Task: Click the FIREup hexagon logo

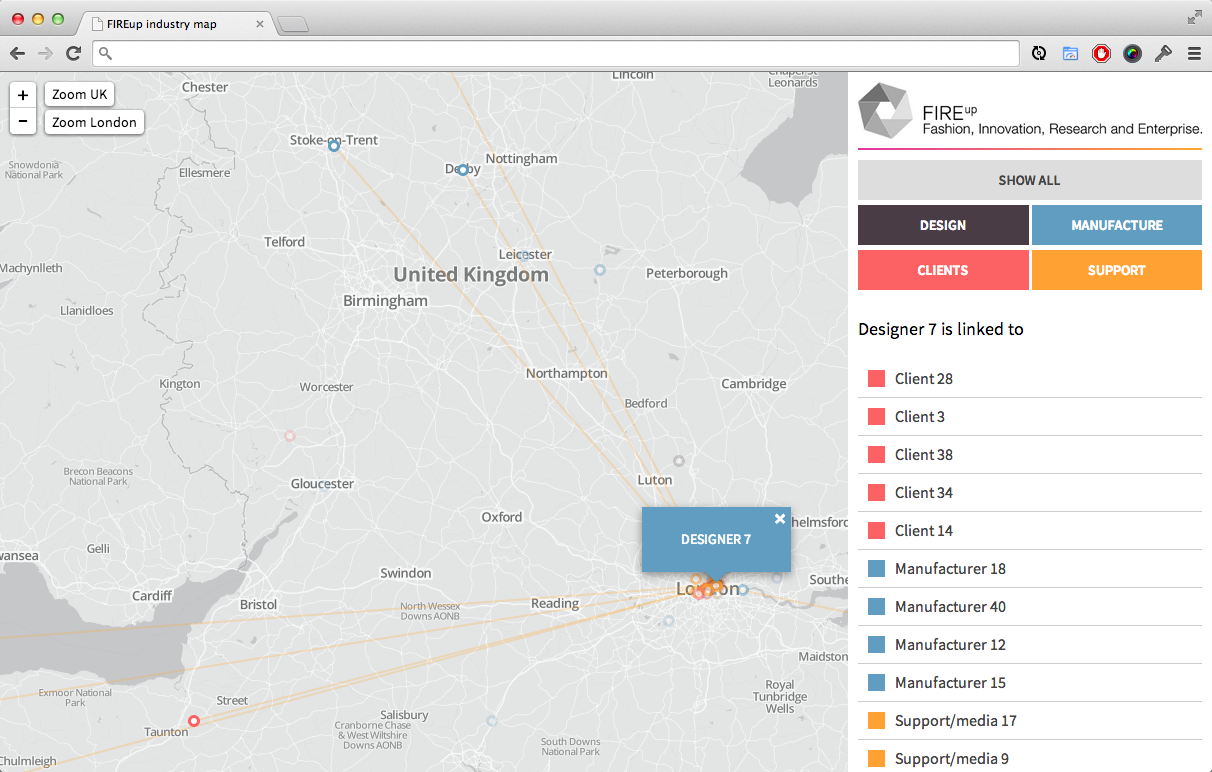Action: tap(885, 110)
